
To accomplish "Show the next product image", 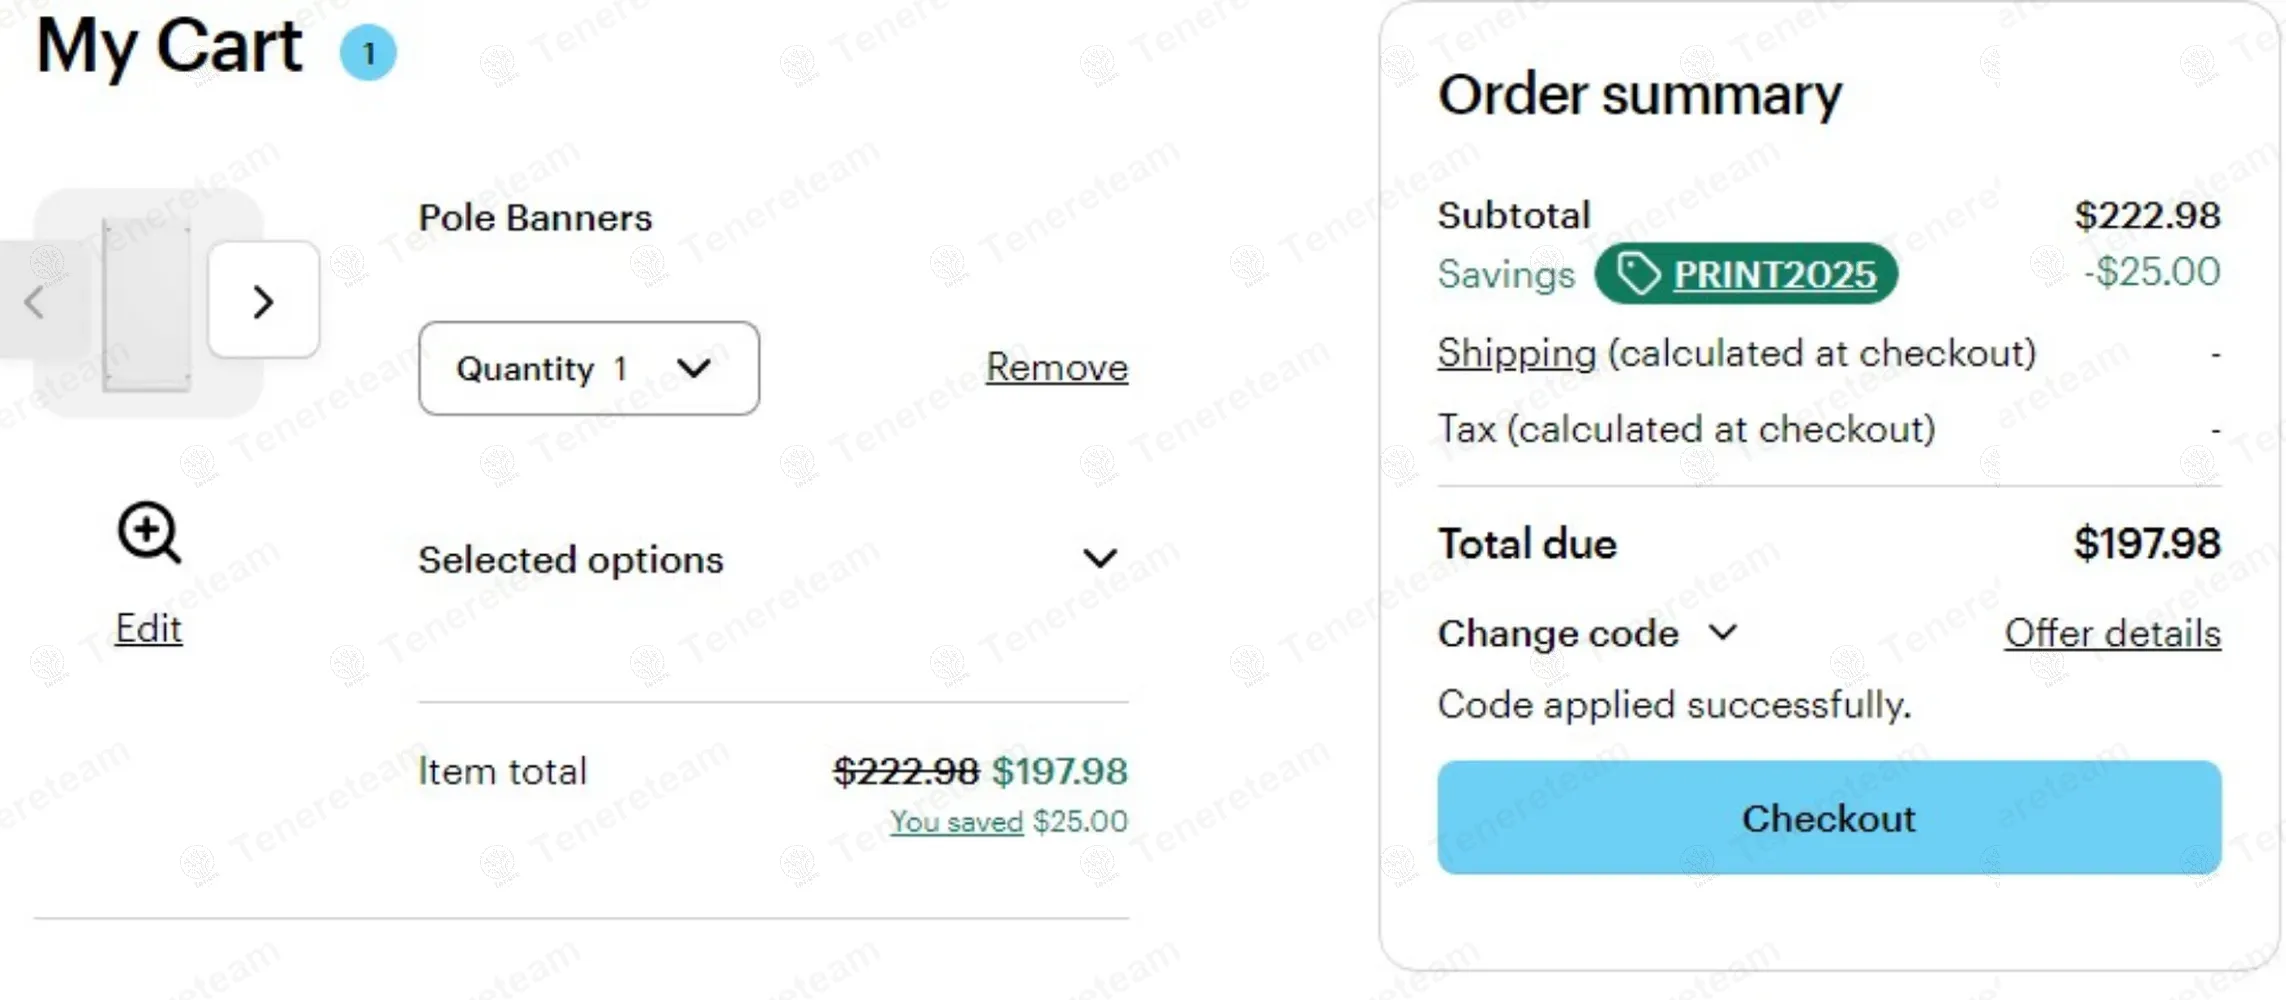I will click(x=263, y=301).
